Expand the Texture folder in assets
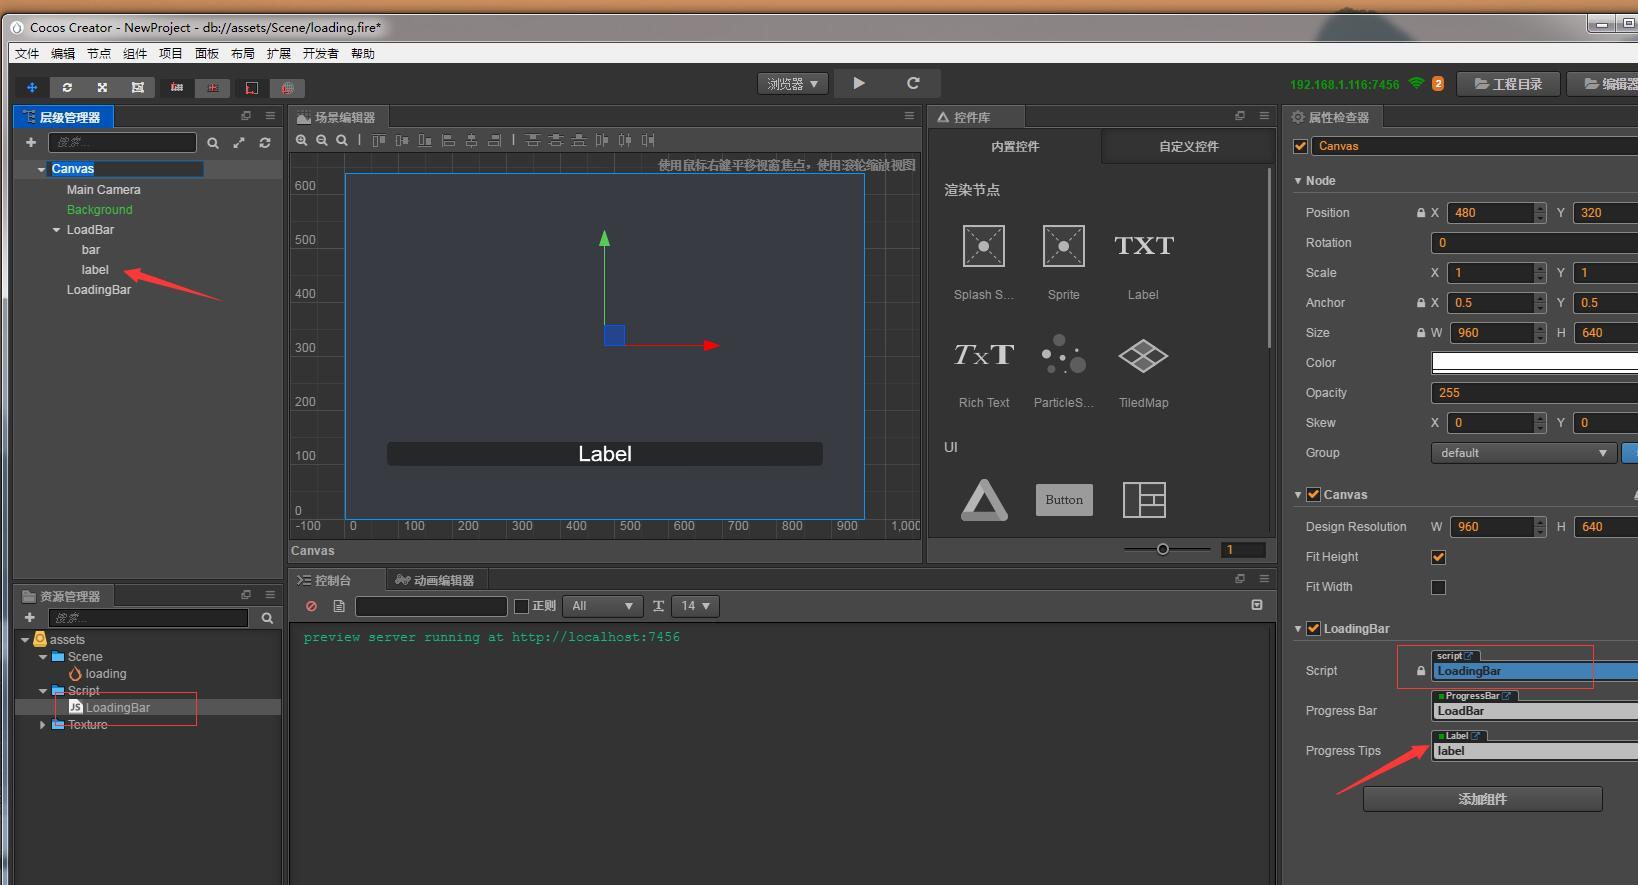1638x885 pixels. tap(43, 725)
